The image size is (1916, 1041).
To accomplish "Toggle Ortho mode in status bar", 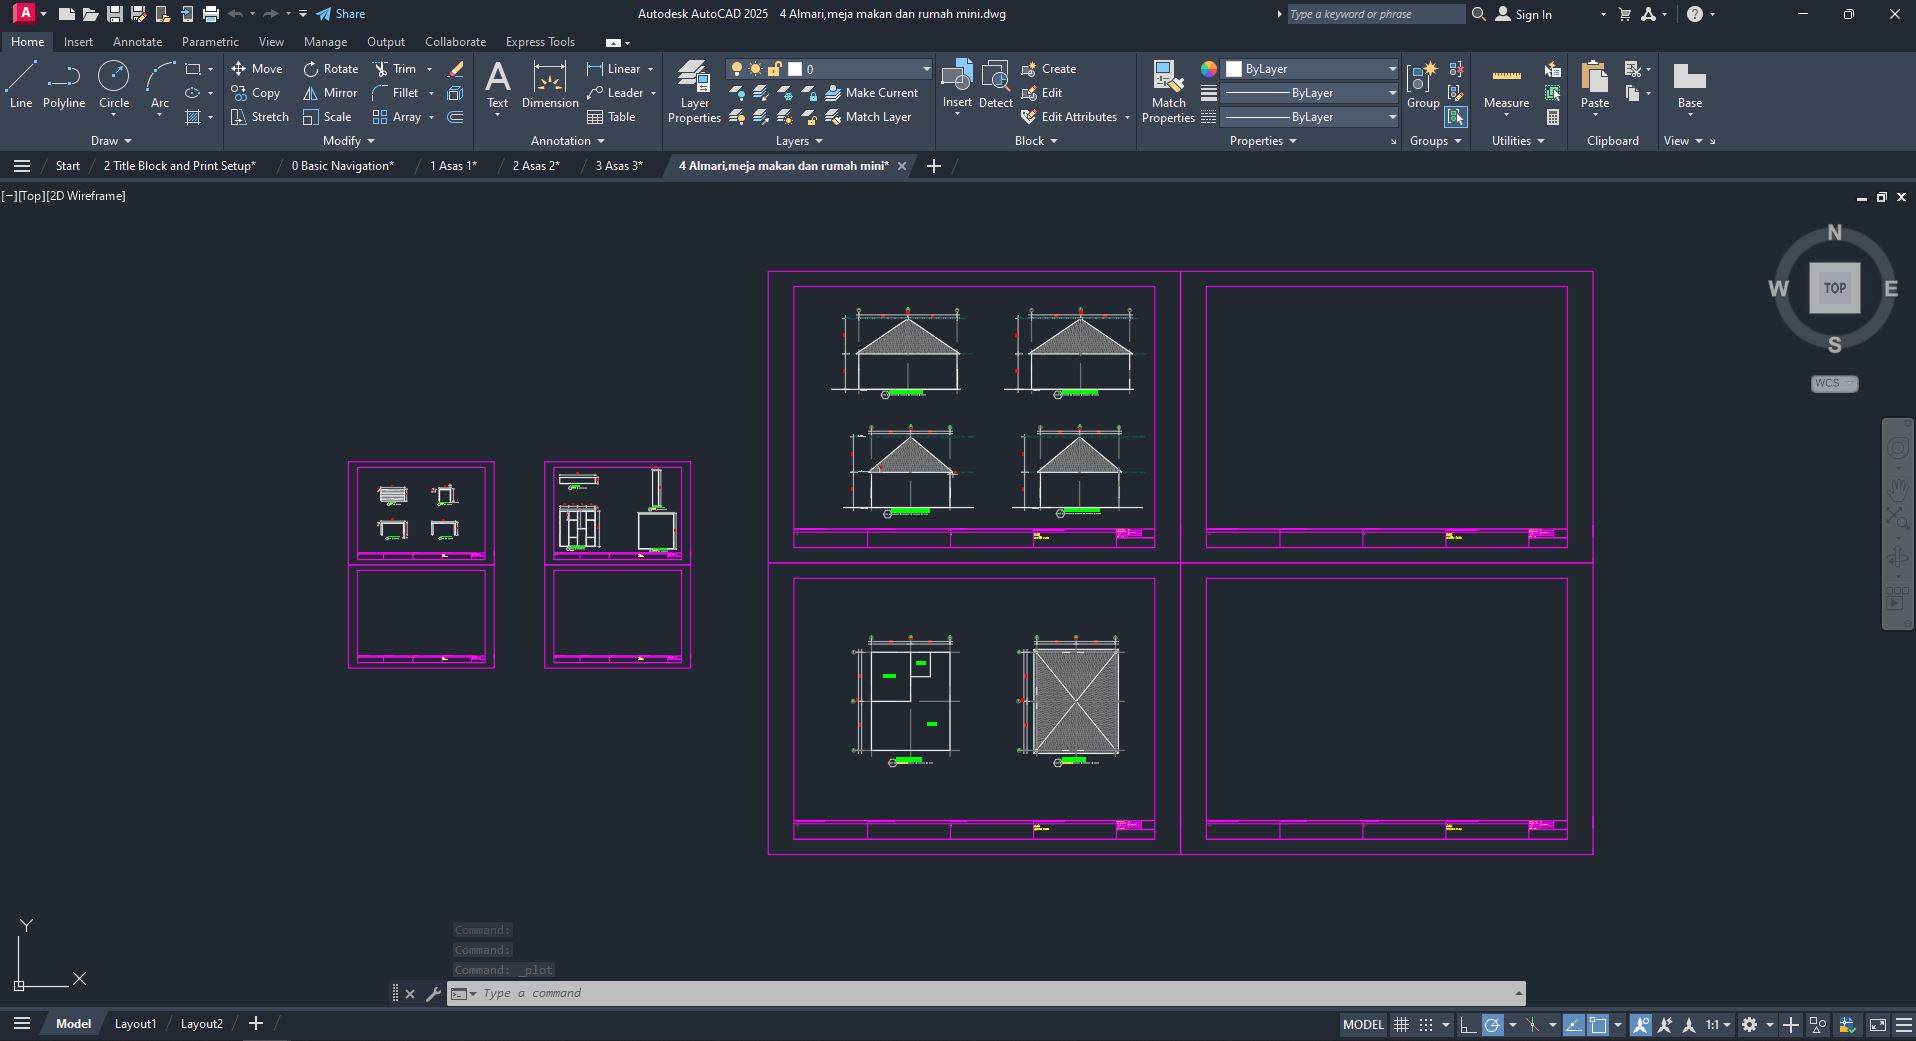I will (x=1467, y=1025).
